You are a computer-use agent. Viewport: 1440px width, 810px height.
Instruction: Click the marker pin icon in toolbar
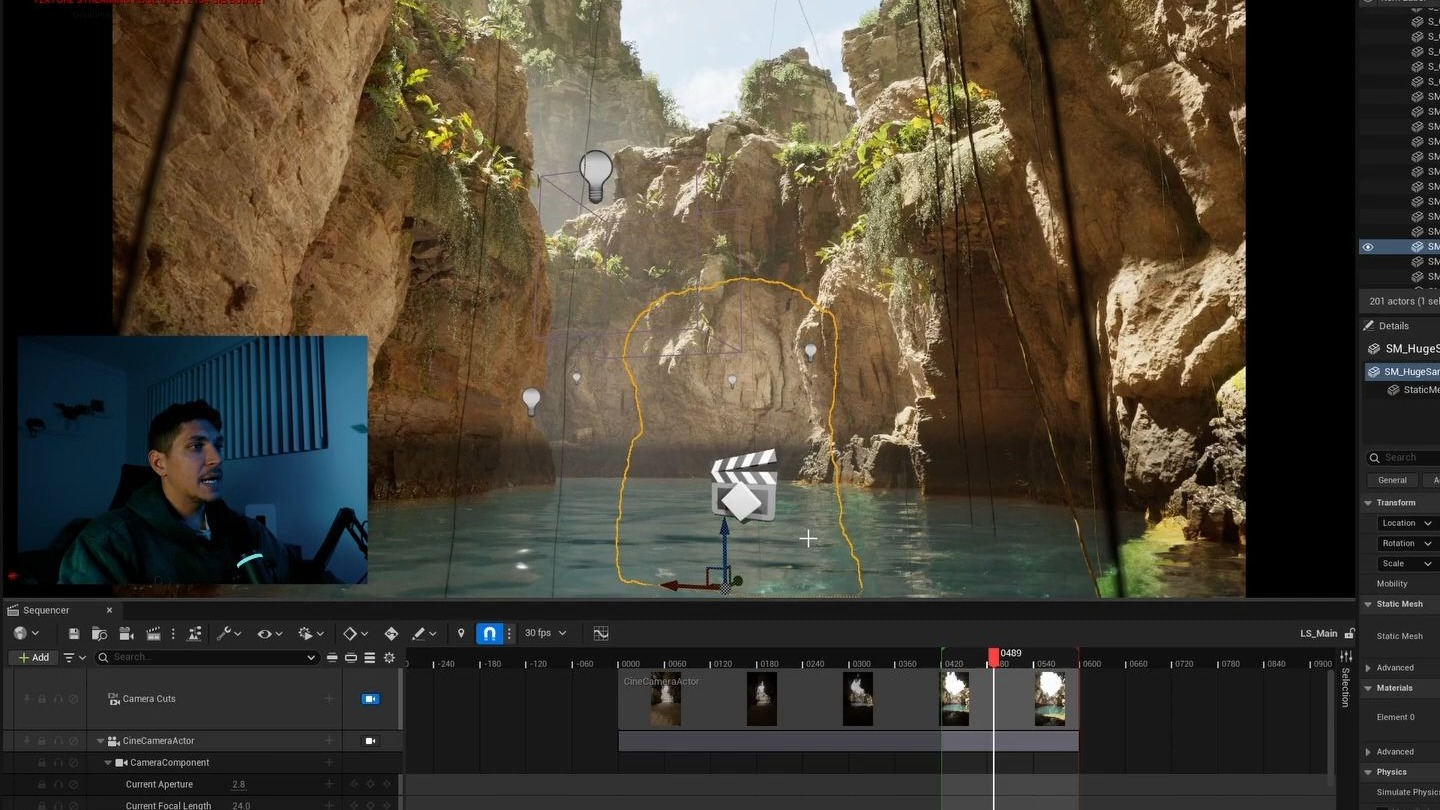pyautogui.click(x=461, y=634)
